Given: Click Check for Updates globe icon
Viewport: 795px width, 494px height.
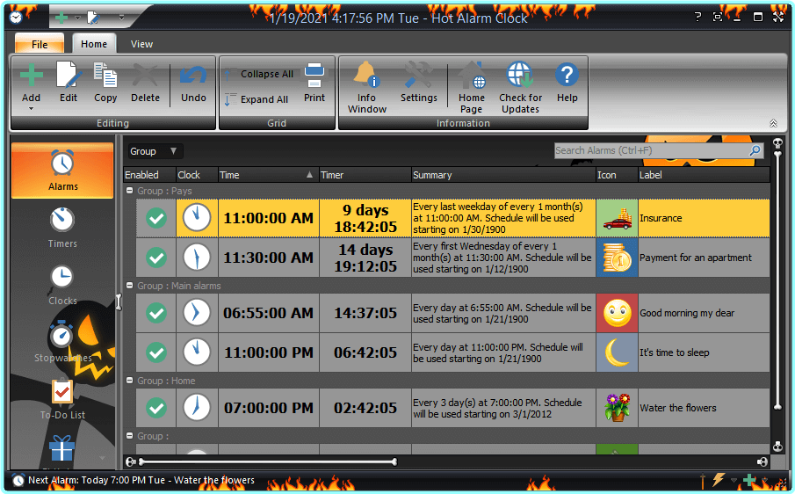Looking at the screenshot, I should pyautogui.click(x=520, y=75).
